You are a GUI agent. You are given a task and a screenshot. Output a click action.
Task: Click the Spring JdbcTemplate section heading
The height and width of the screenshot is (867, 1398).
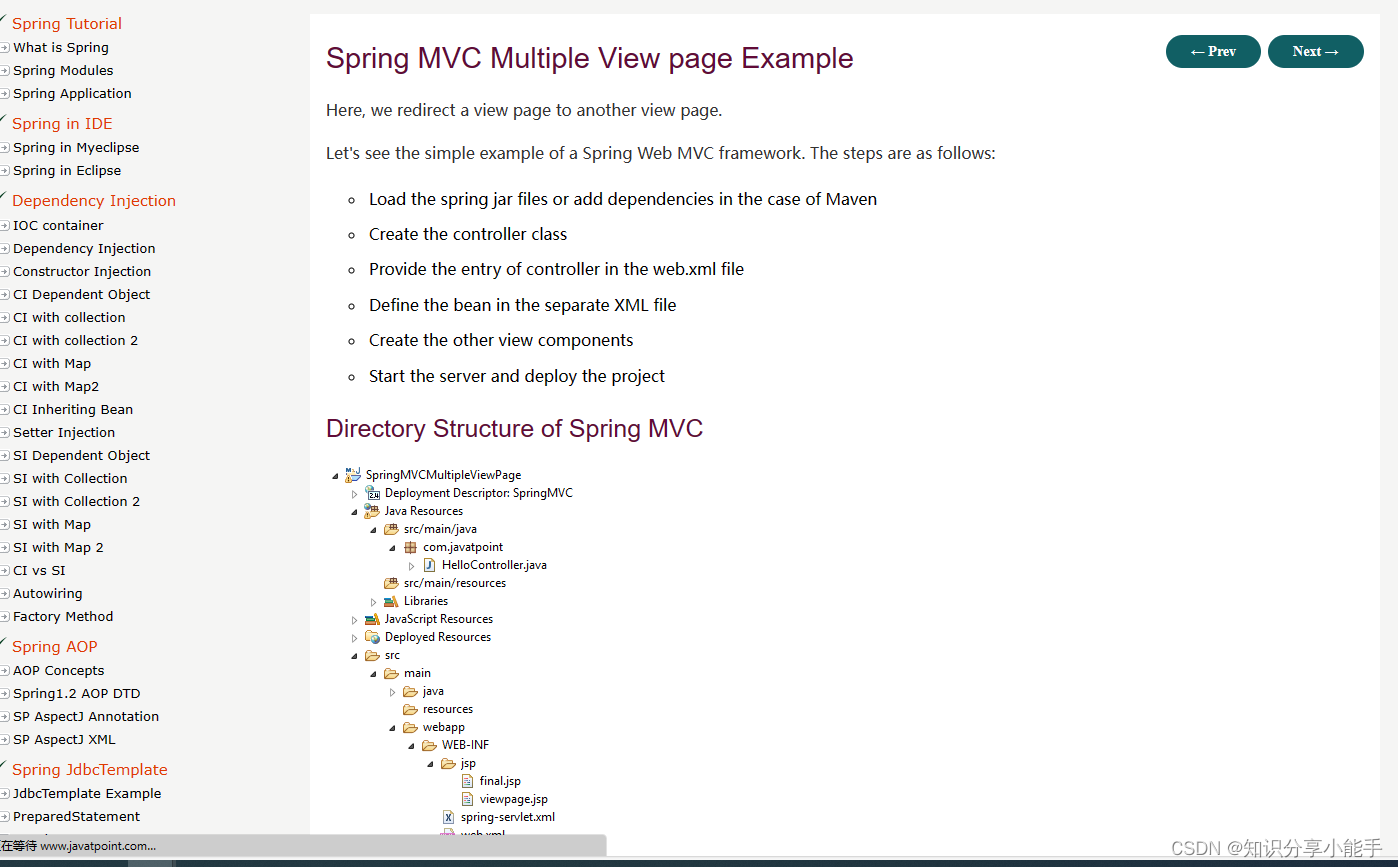pos(90,769)
